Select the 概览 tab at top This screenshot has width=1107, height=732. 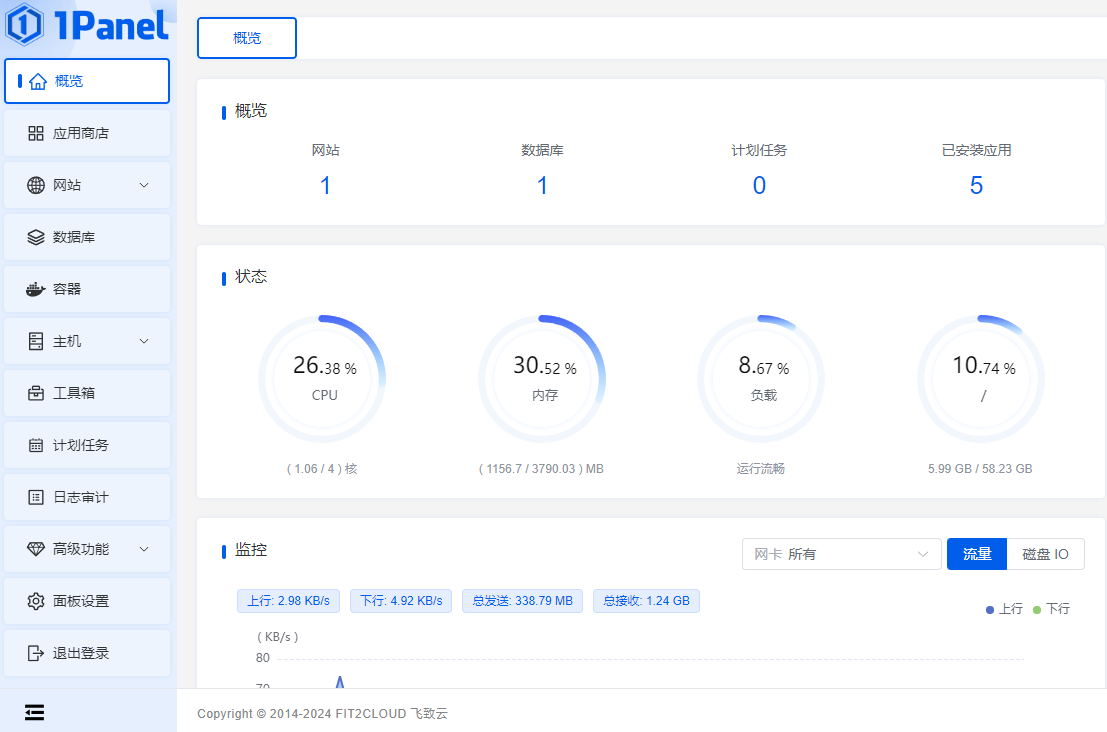[247, 38]
